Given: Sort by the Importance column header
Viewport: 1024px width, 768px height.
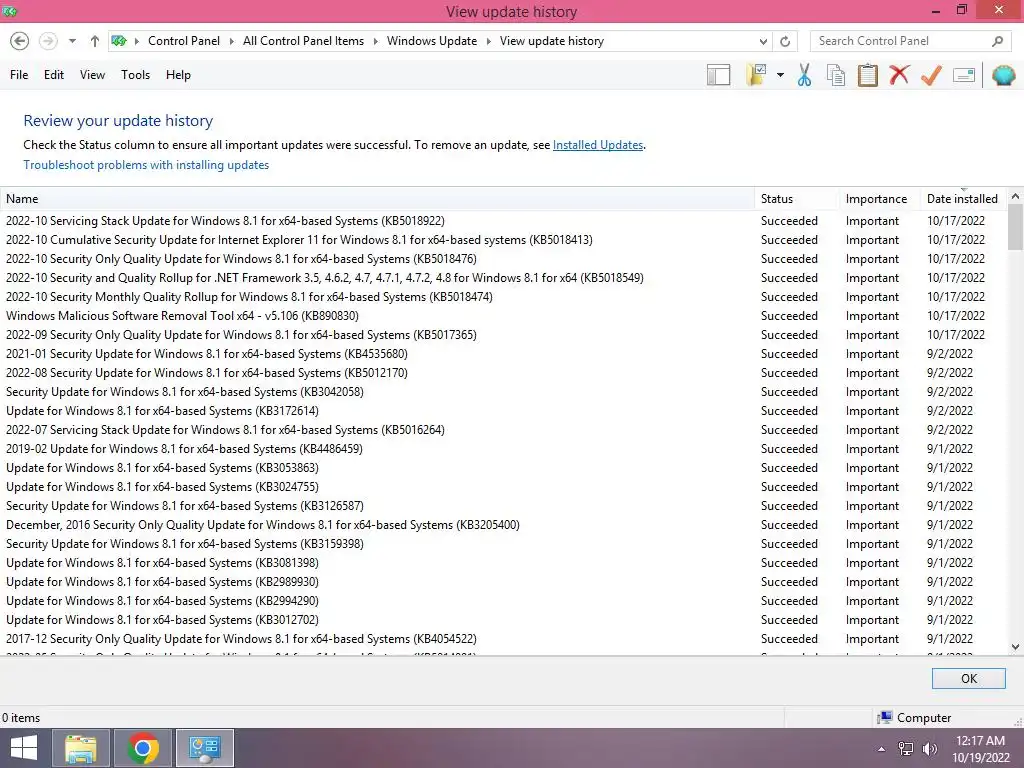Looking at the screenshot, I should tap(880, 199).
